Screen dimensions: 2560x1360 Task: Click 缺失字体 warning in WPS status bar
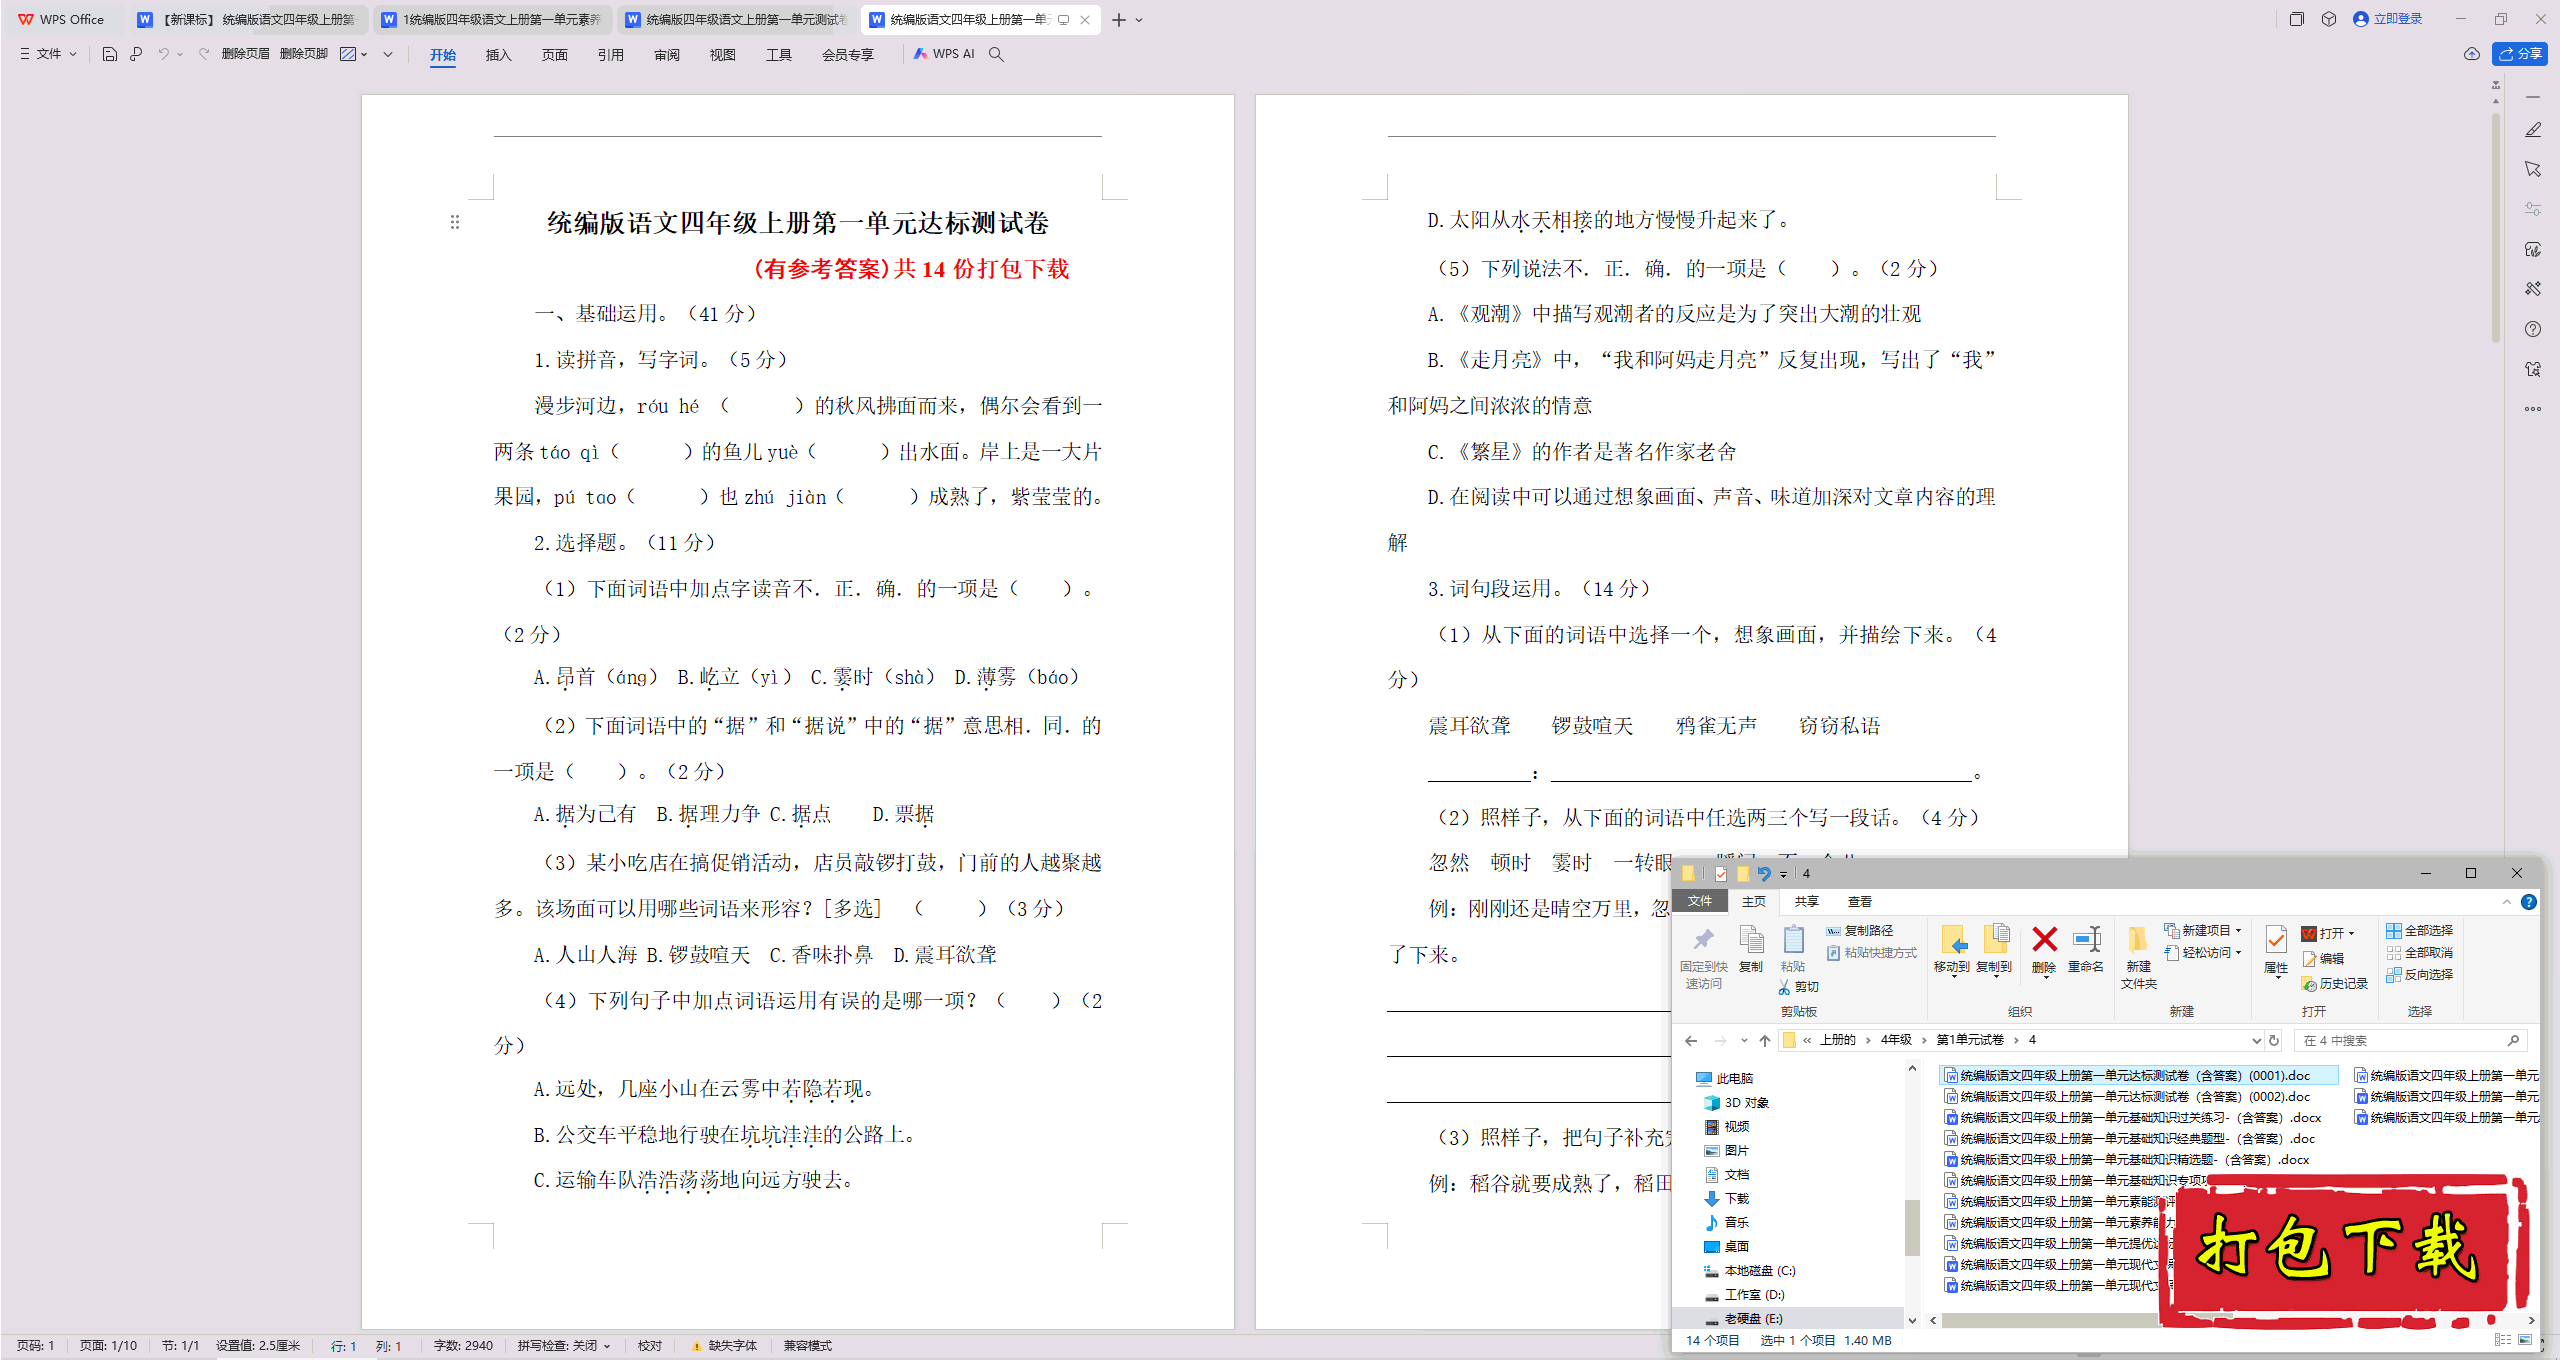[x=724, y=1346]
